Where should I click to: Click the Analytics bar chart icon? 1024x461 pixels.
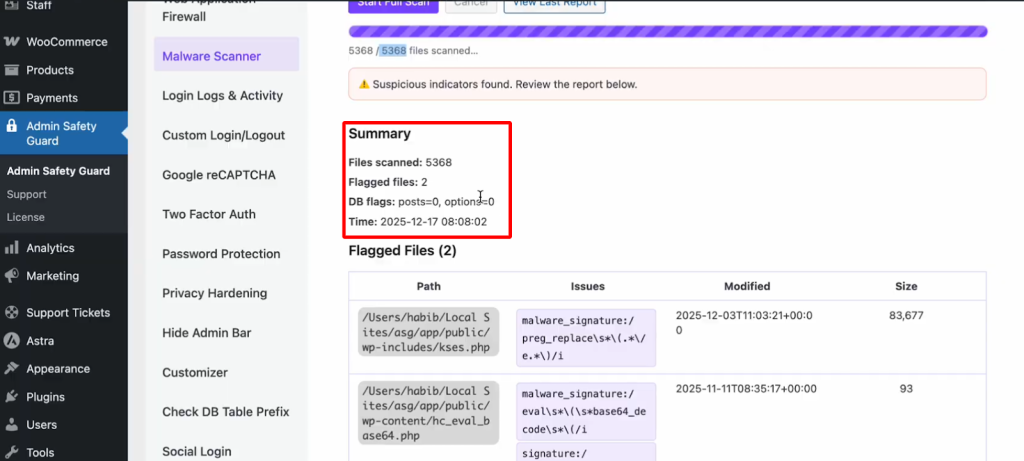tap(11, 248)
